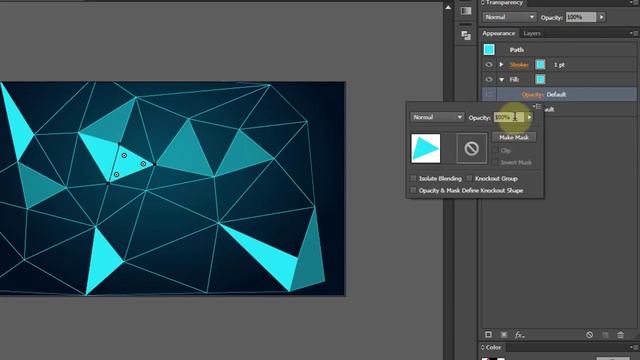Check Opacity & Mask Define Knockout Shape
The width and height of the screenshot is (640, 360).
pos(413,190)
